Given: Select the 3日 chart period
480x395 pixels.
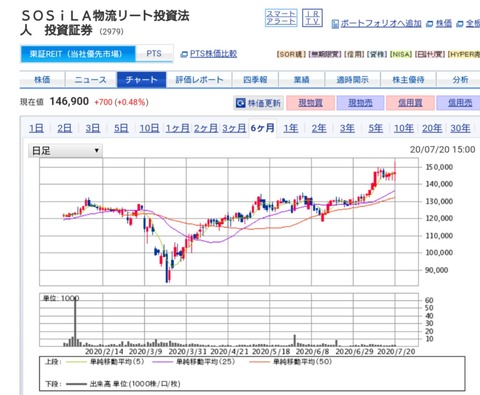Looking at the screenshot, I should (93, 128).
